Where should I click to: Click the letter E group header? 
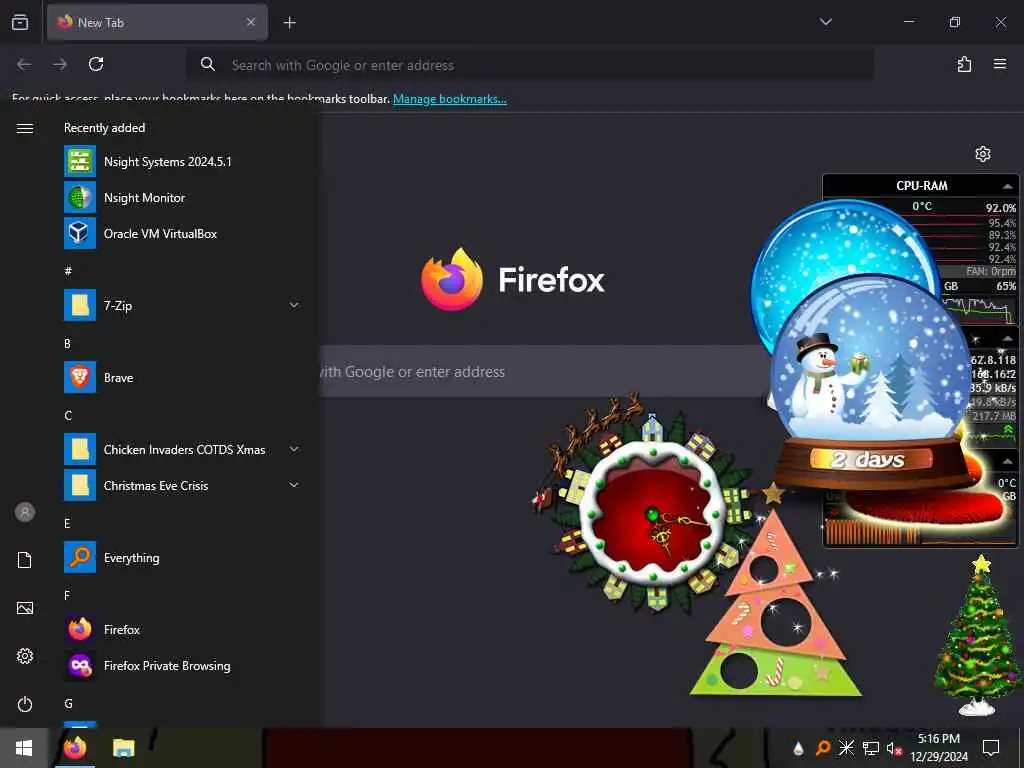[67, 523]
